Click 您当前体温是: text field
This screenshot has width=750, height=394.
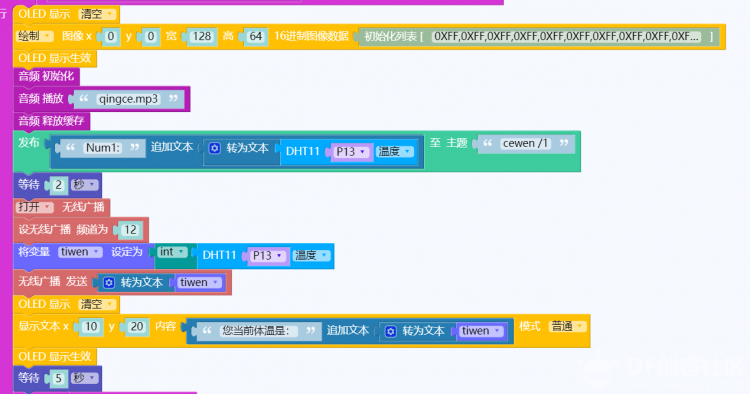[259, 331]
